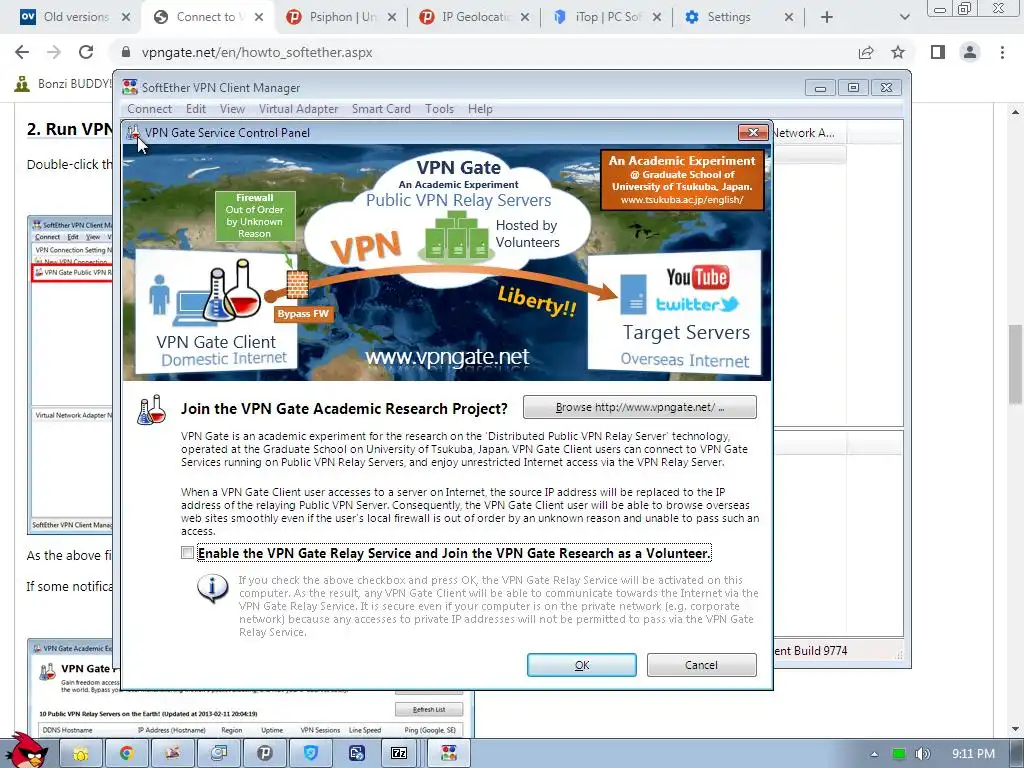Open the Chrome side panel
The height and width of the screenshot is (768, 1024).
(938, 52)
